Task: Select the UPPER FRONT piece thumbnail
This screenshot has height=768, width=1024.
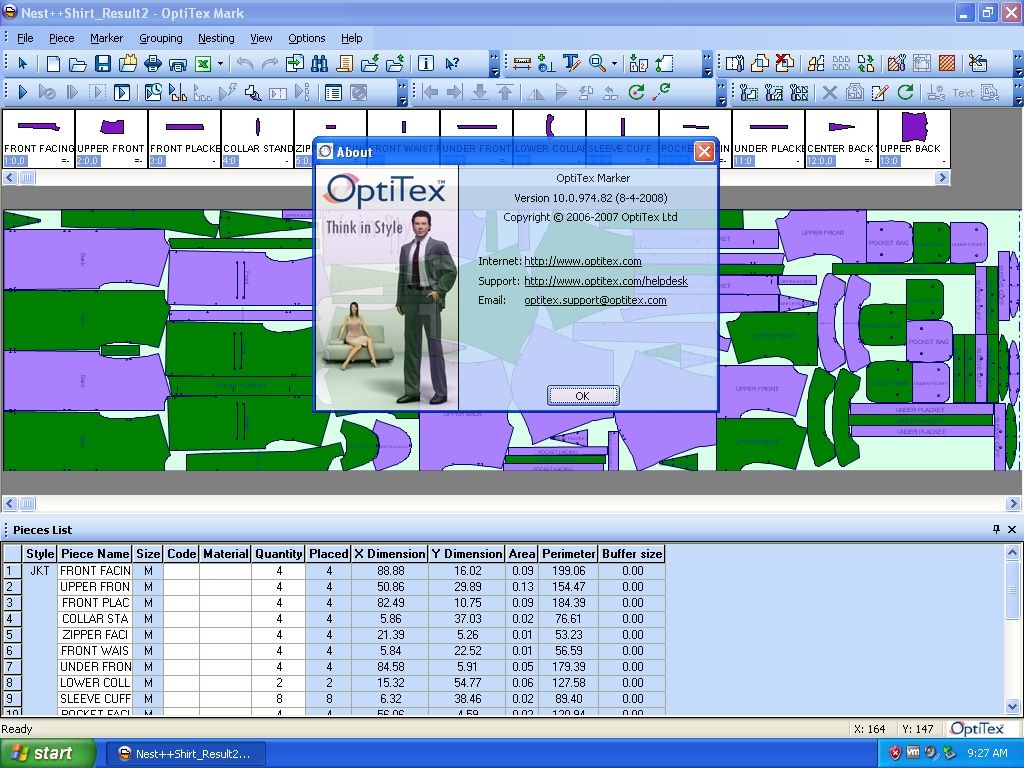Action: [x=111, y=138]
